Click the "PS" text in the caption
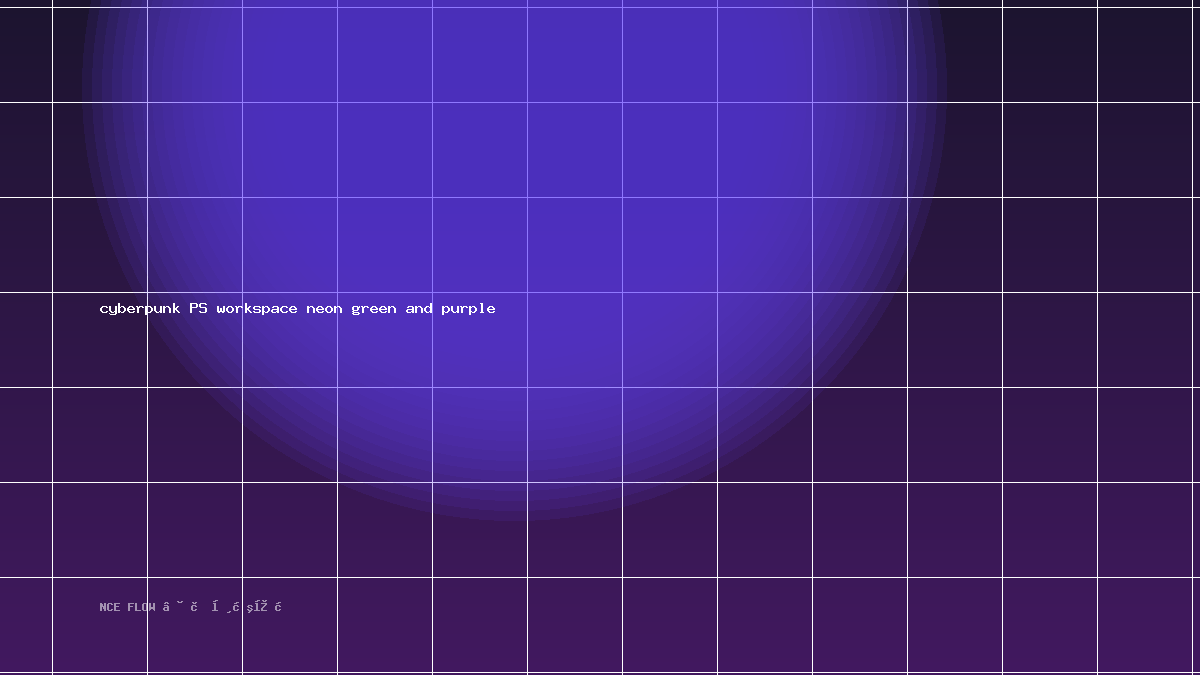1200x675 pixels. [198, 308]
